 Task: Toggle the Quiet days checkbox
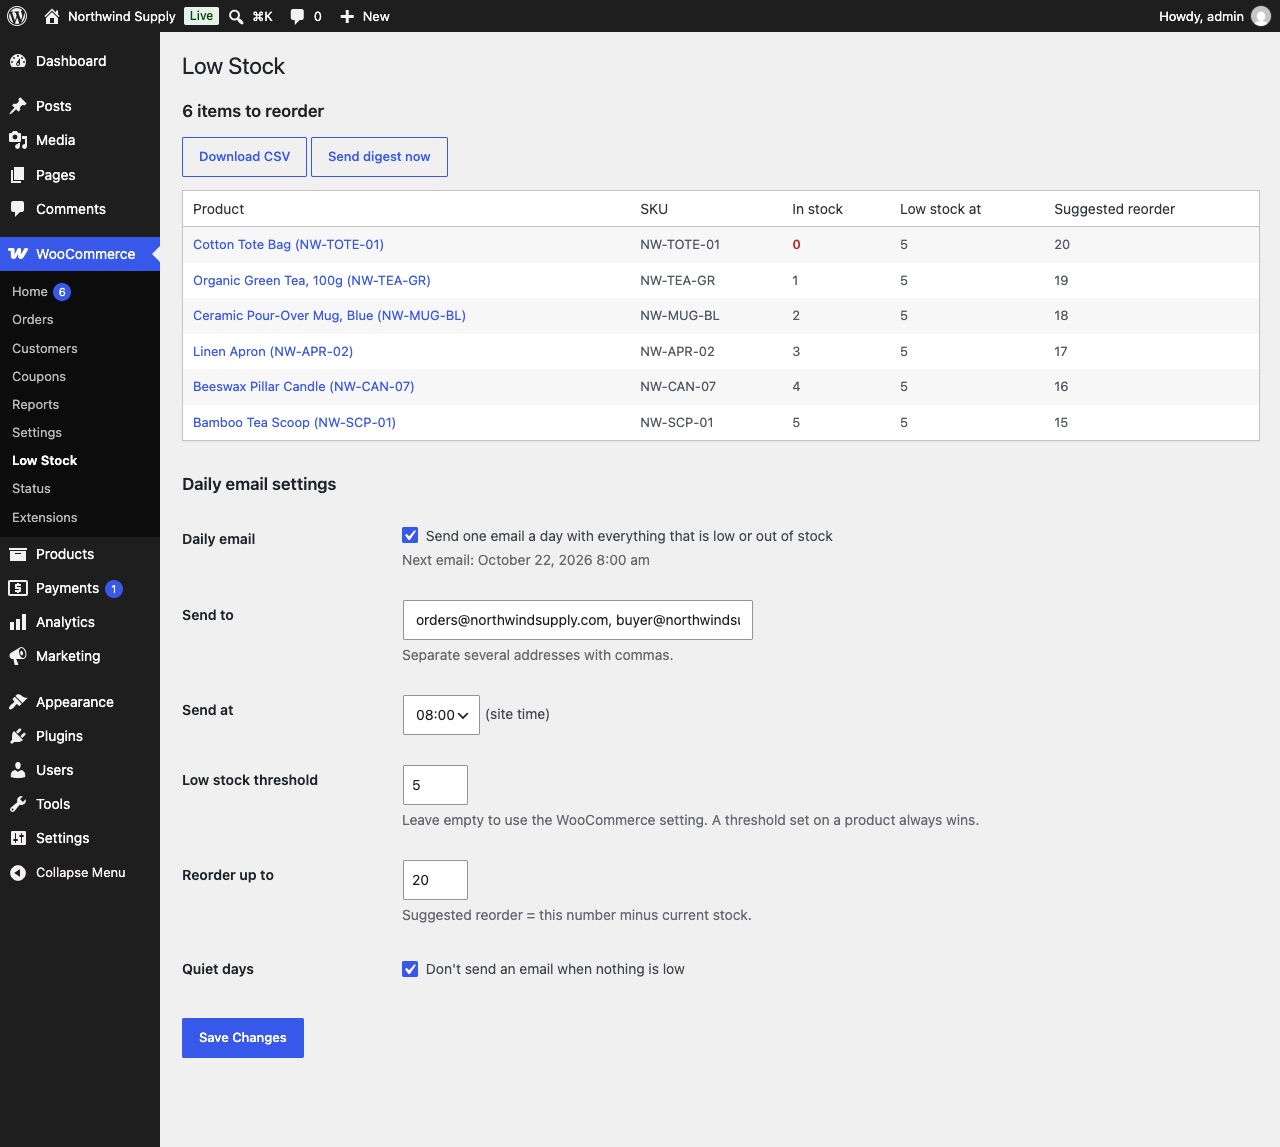(x=410, y=969)
